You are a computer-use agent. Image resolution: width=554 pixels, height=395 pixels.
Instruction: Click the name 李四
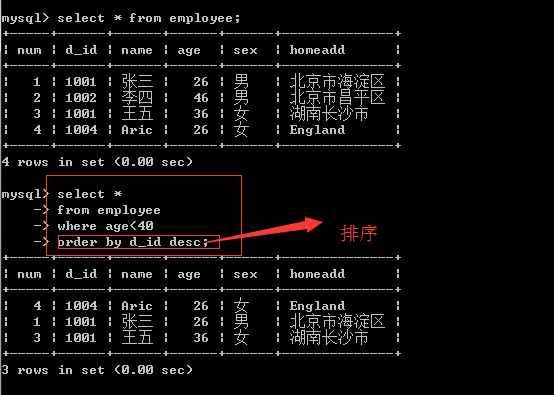point(137,98)
